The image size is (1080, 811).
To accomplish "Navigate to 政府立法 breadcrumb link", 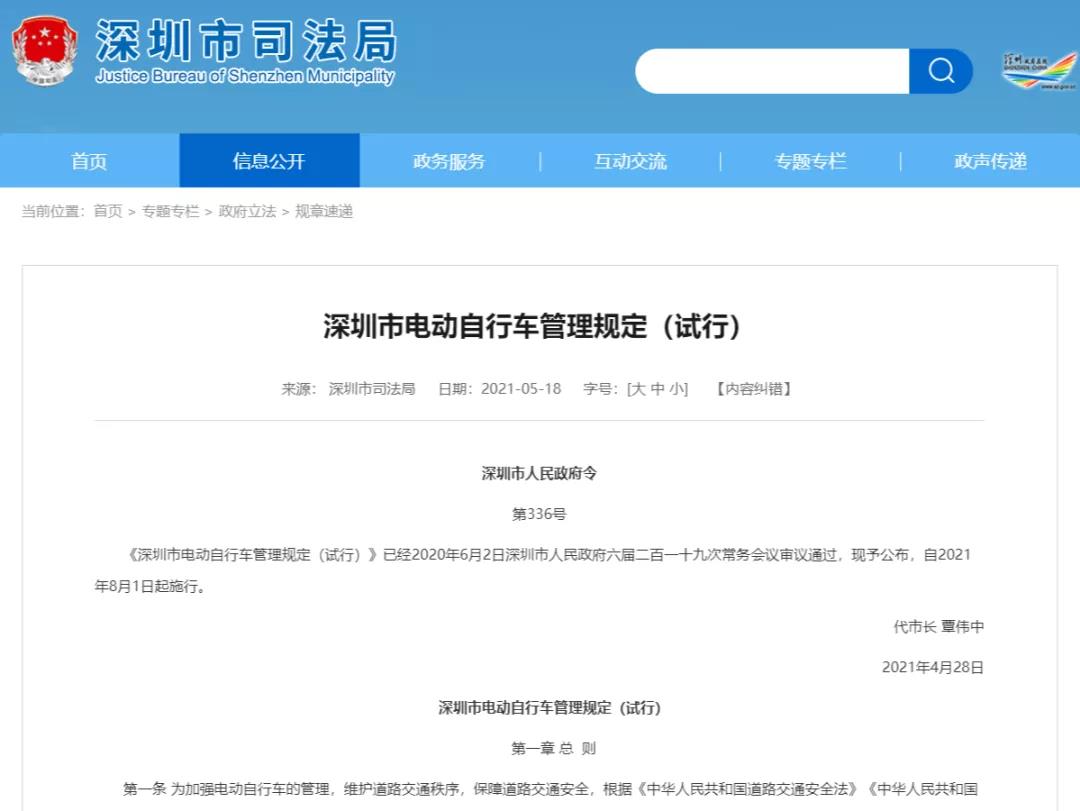I will pyautogui.click(x=247, y=211).
